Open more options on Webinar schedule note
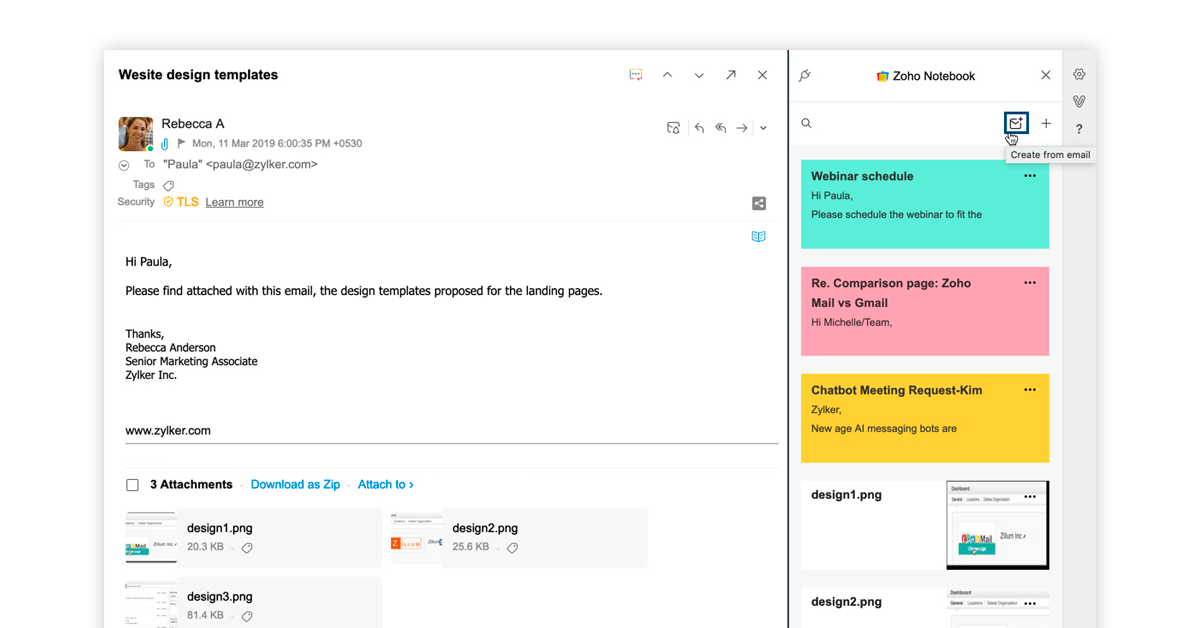This screenshot has width=1200, height=628. tap(1030, 176)
